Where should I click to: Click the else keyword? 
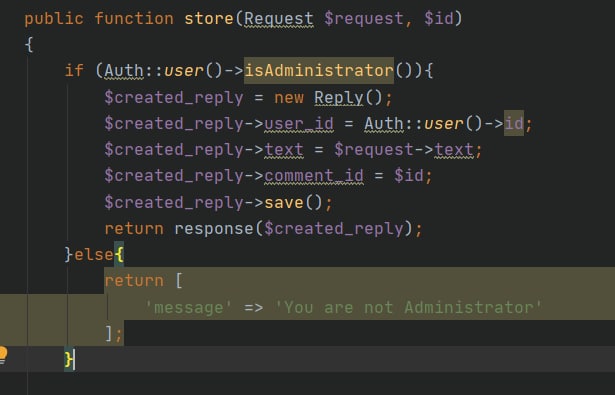(94, 255)
